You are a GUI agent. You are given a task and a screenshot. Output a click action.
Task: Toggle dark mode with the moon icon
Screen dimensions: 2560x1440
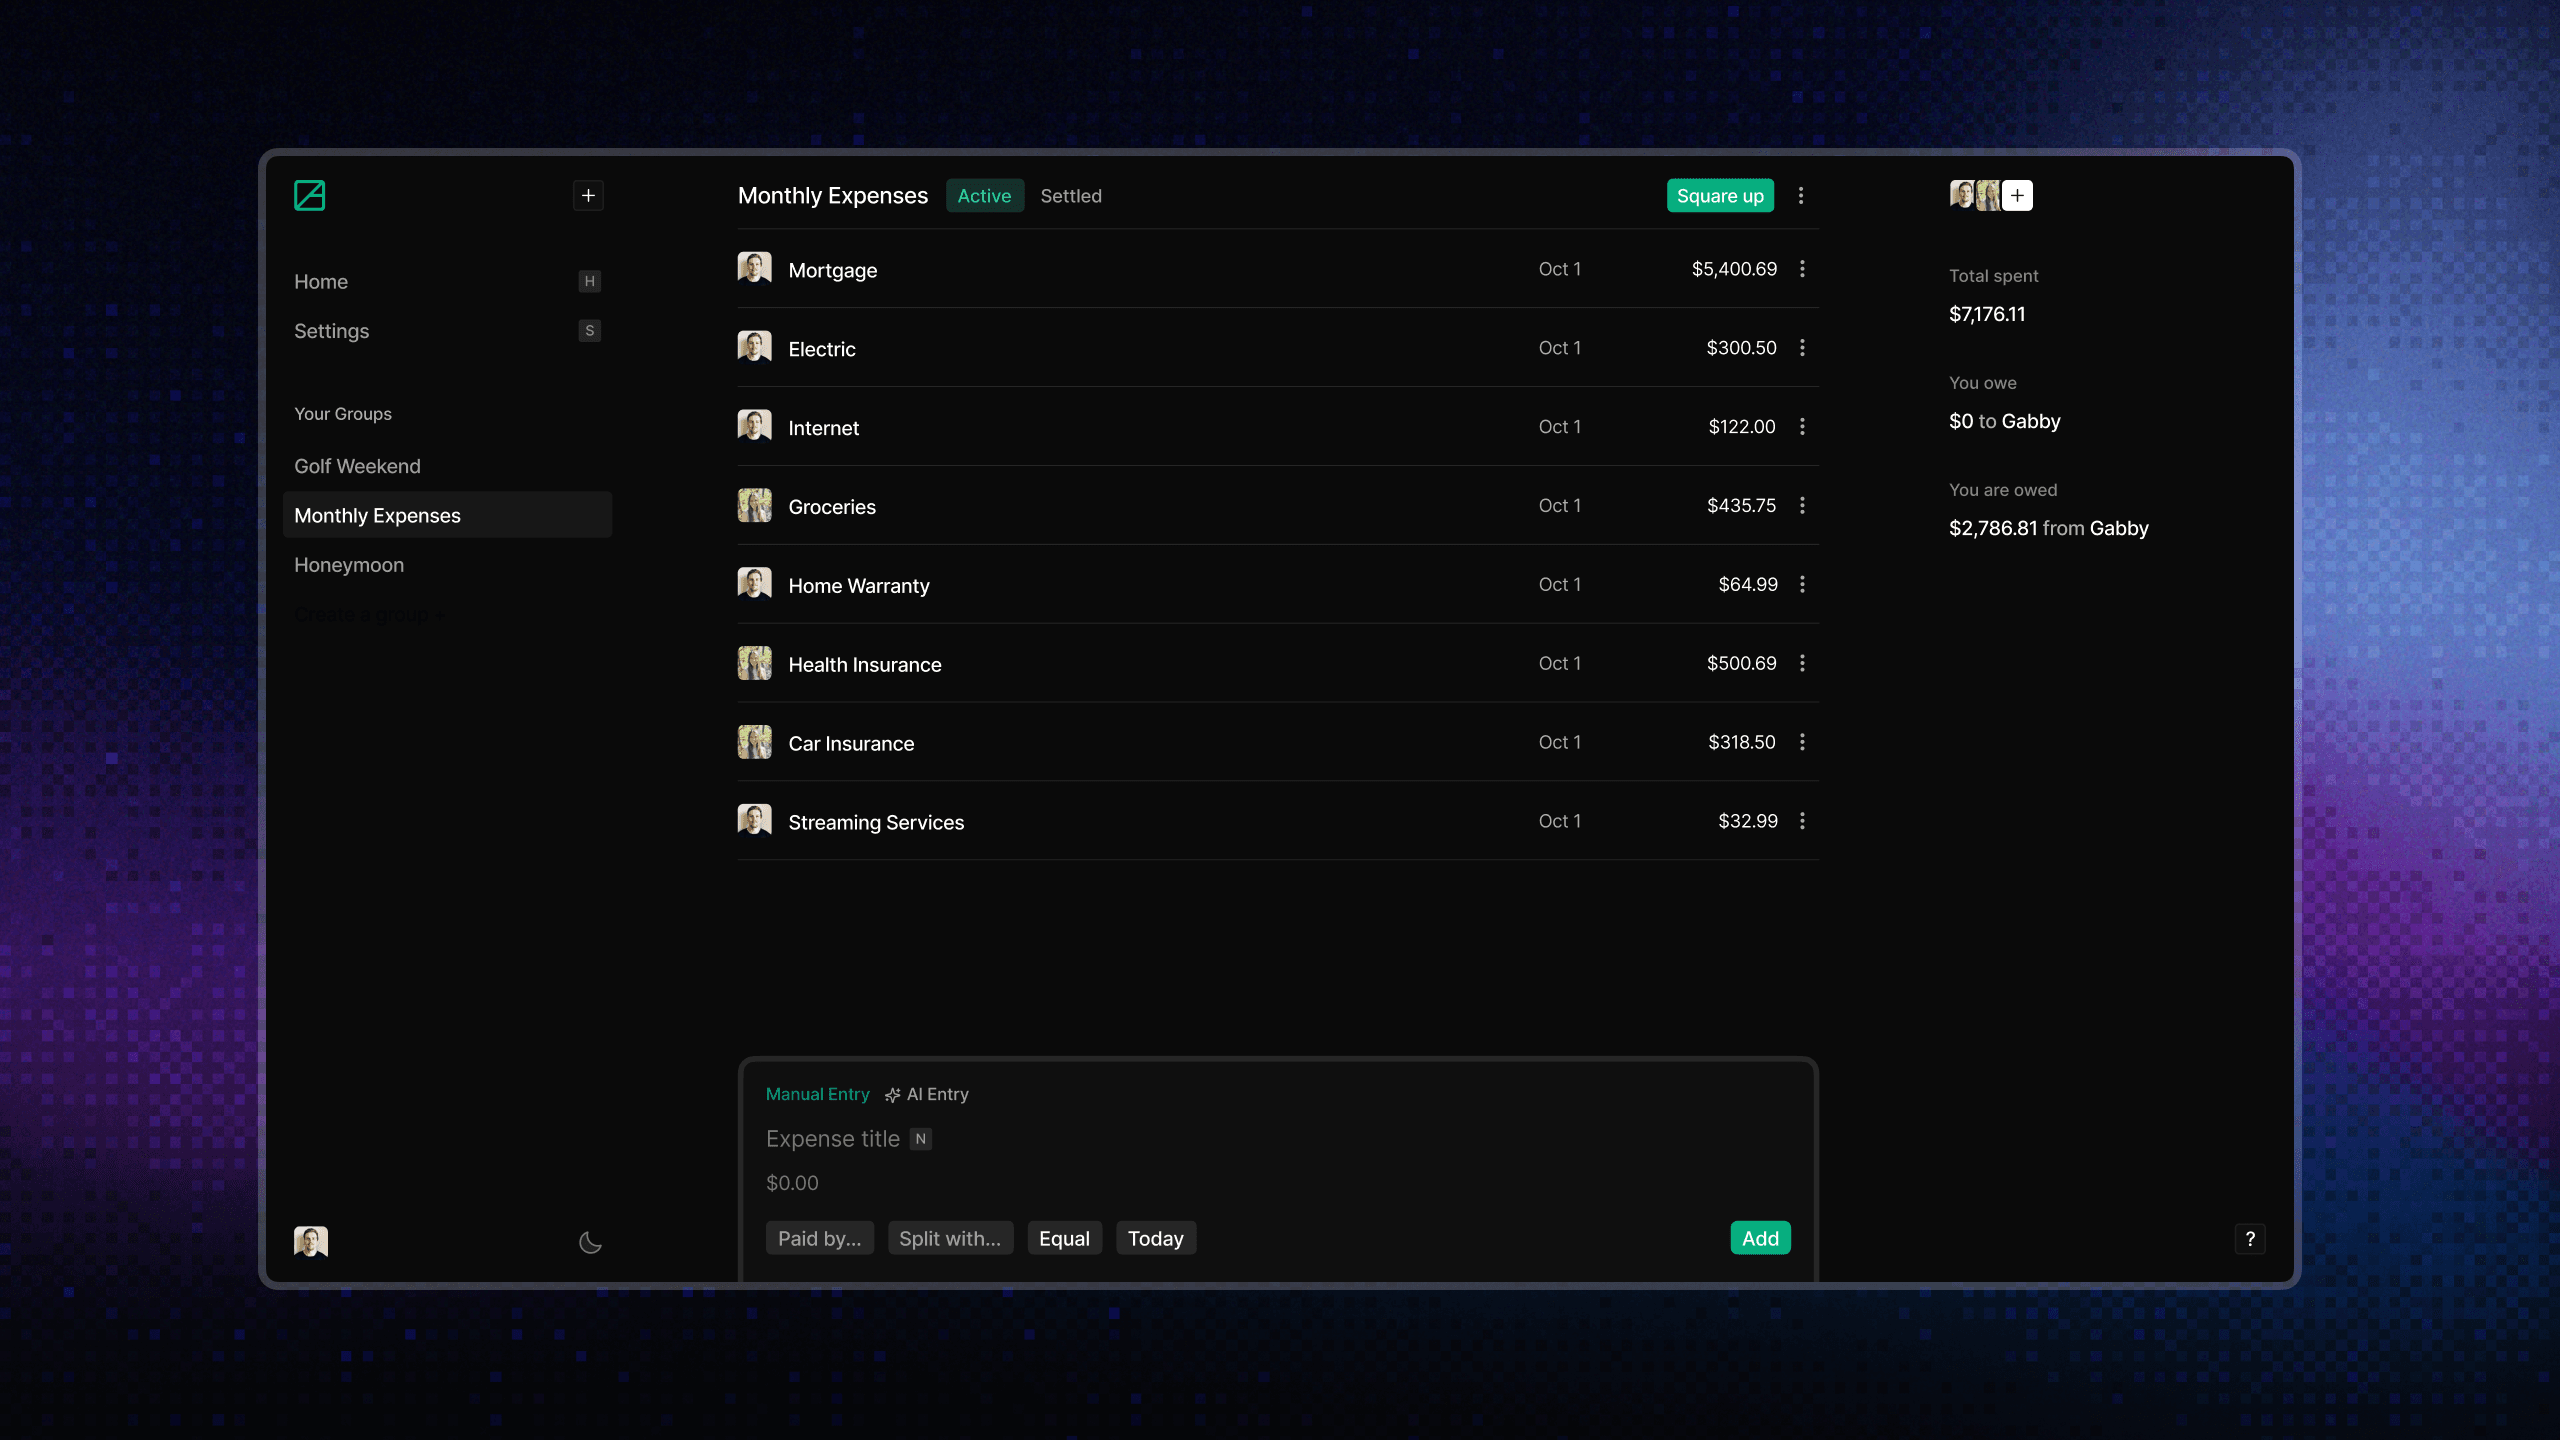590,1242
